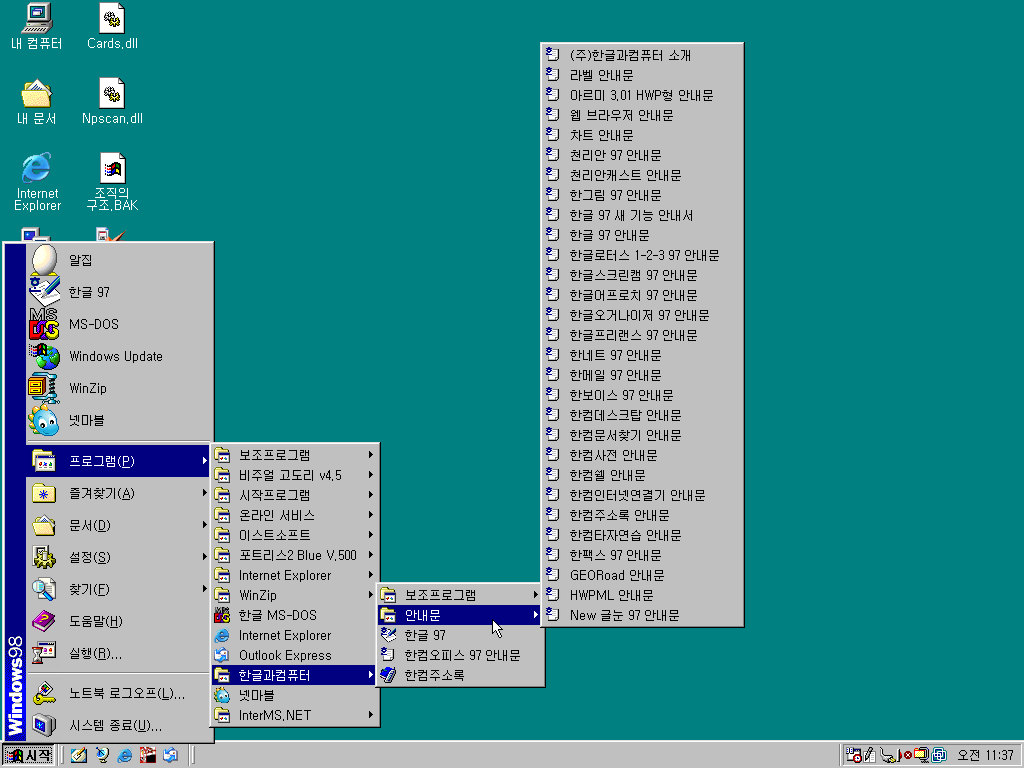Open 한글 97 새 기능 안내서

(x=643, y=215)
